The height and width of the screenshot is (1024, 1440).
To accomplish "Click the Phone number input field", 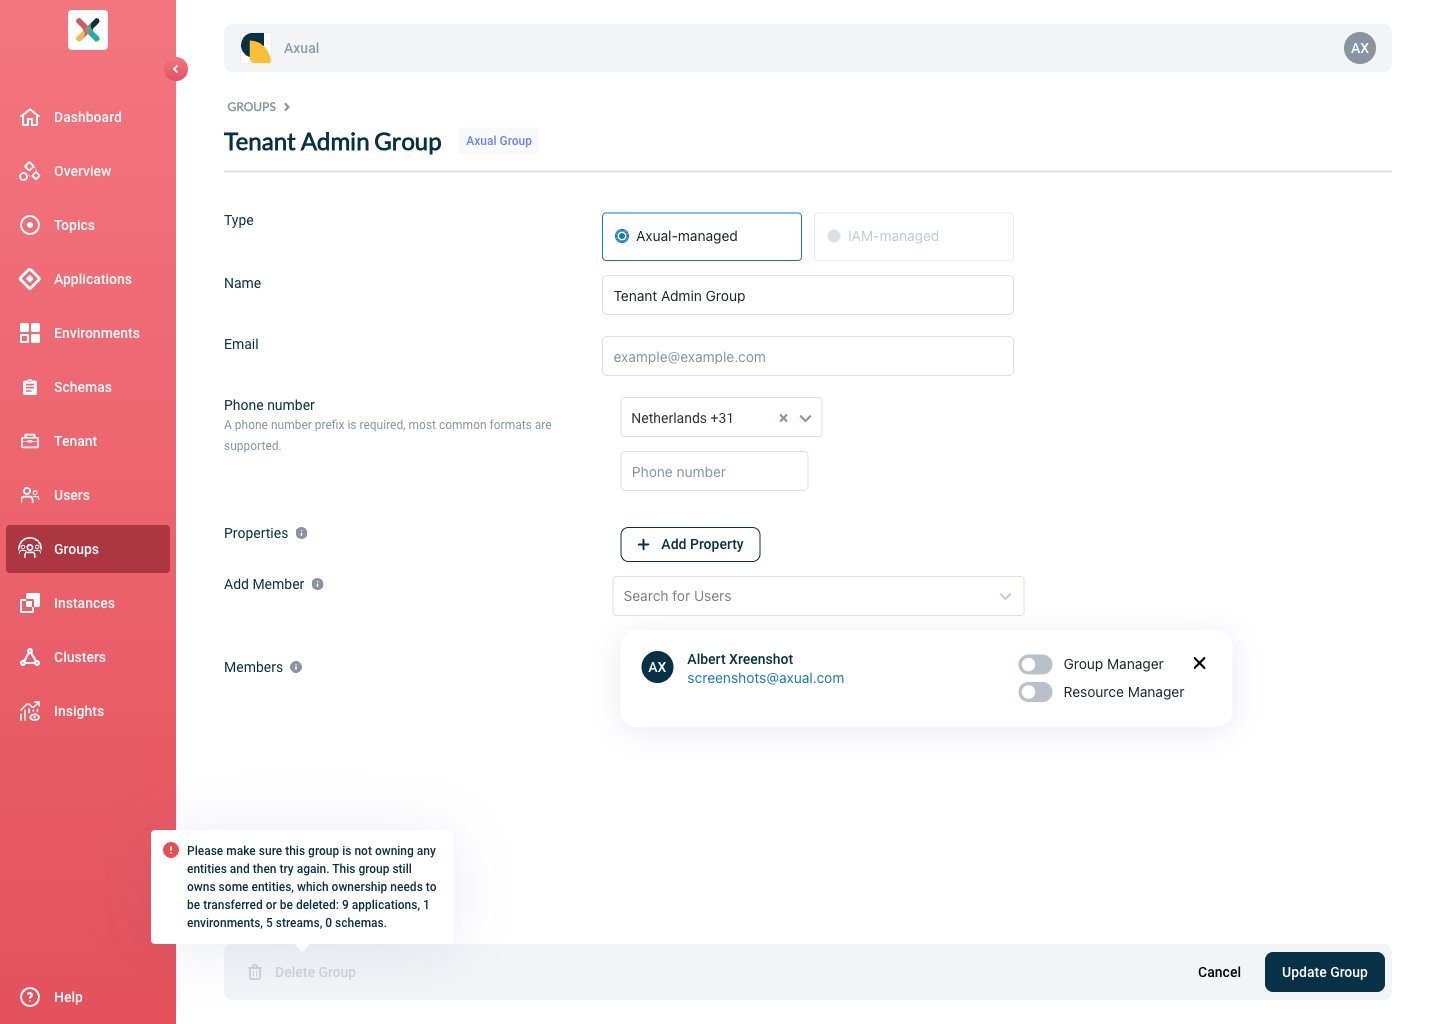I will [x=714, y=472].
